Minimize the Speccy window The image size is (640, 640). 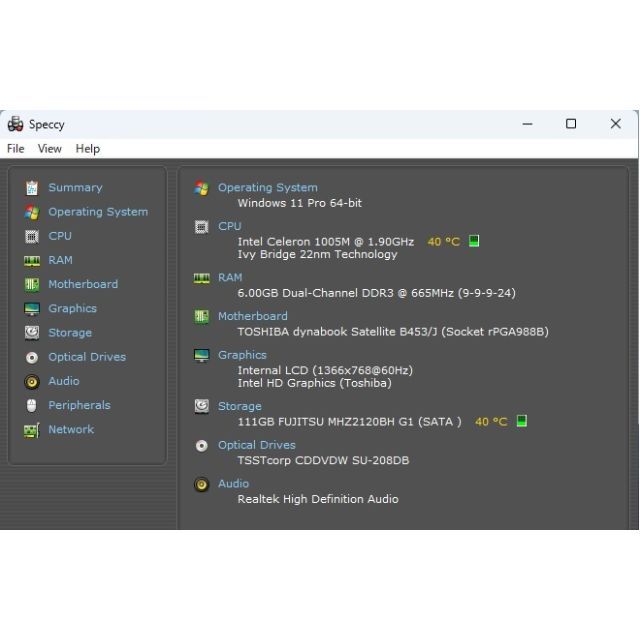tap(527, 124)
